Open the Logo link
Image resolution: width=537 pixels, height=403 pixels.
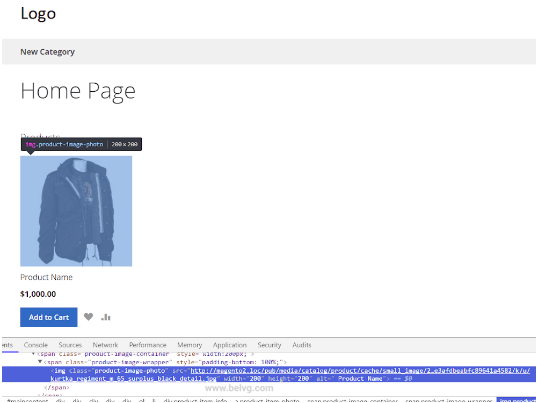pos(38,14)
